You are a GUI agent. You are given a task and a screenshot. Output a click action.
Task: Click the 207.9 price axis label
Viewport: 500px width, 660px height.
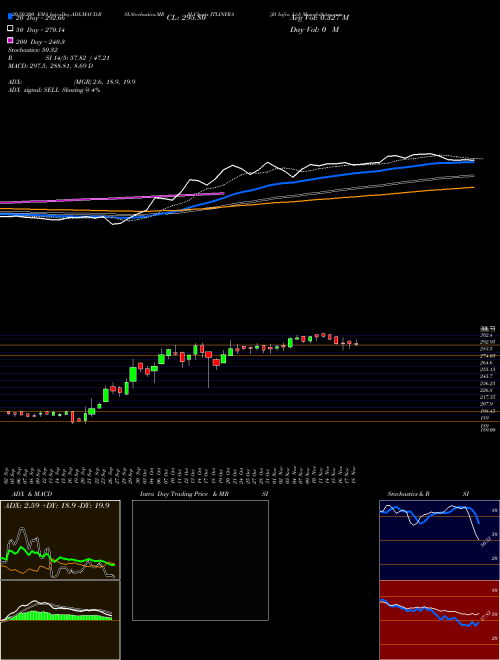tap(487, 404)
